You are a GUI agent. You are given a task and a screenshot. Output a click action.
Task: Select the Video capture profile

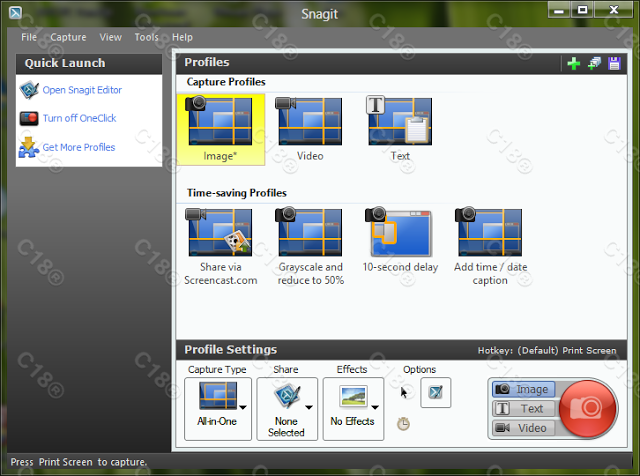[310, 129]
